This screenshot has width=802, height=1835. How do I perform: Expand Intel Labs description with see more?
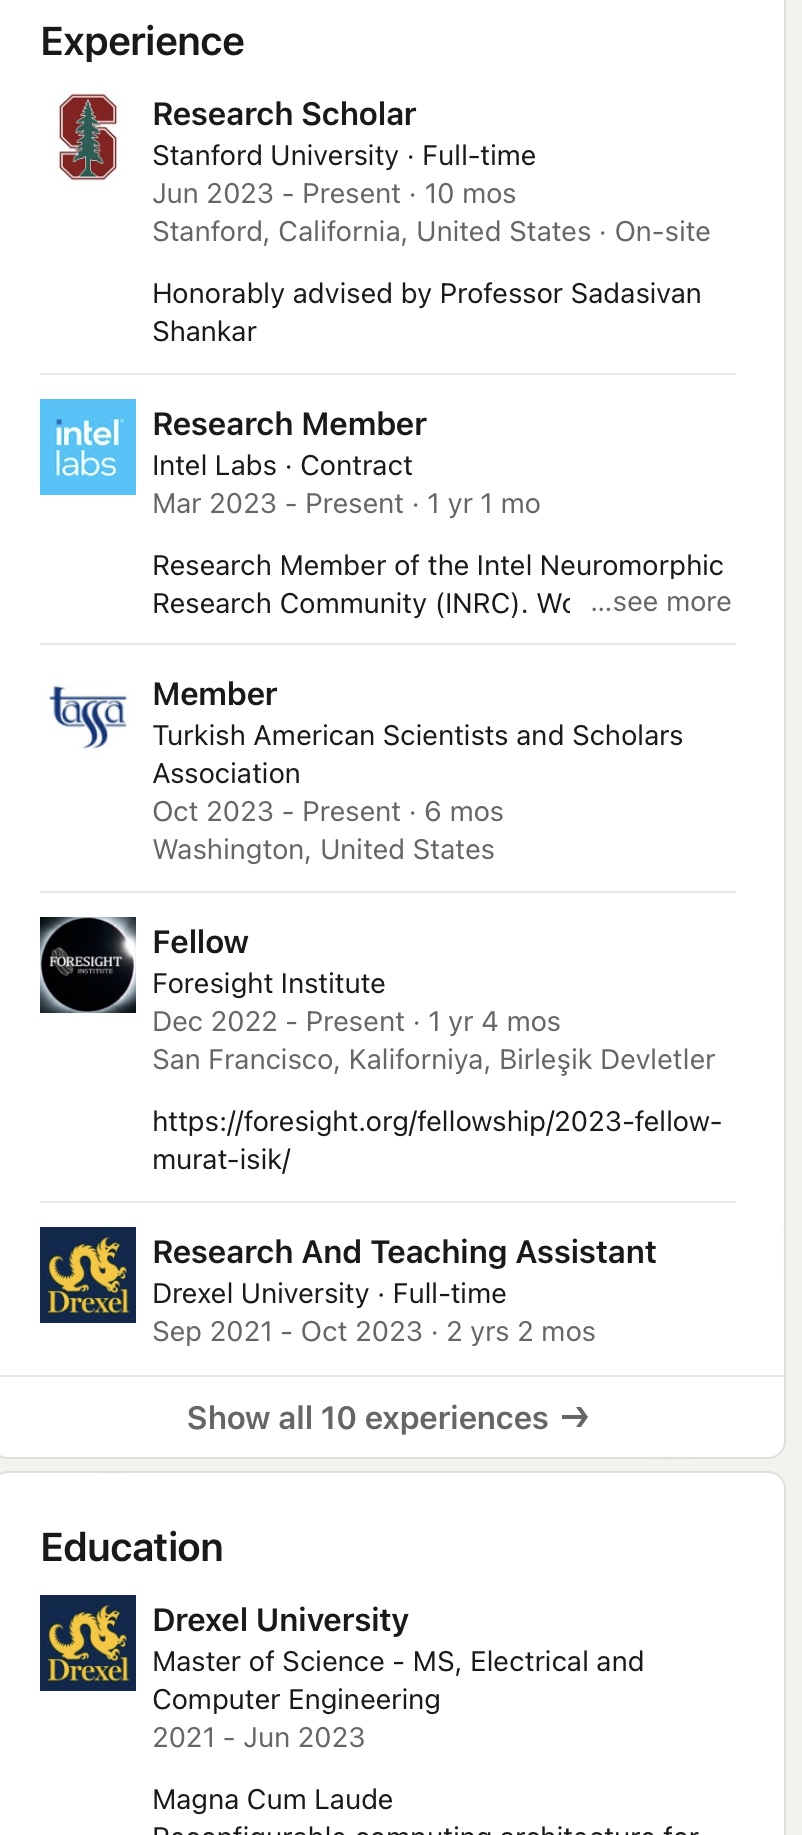pyautogui.click(x=661, y=602)
